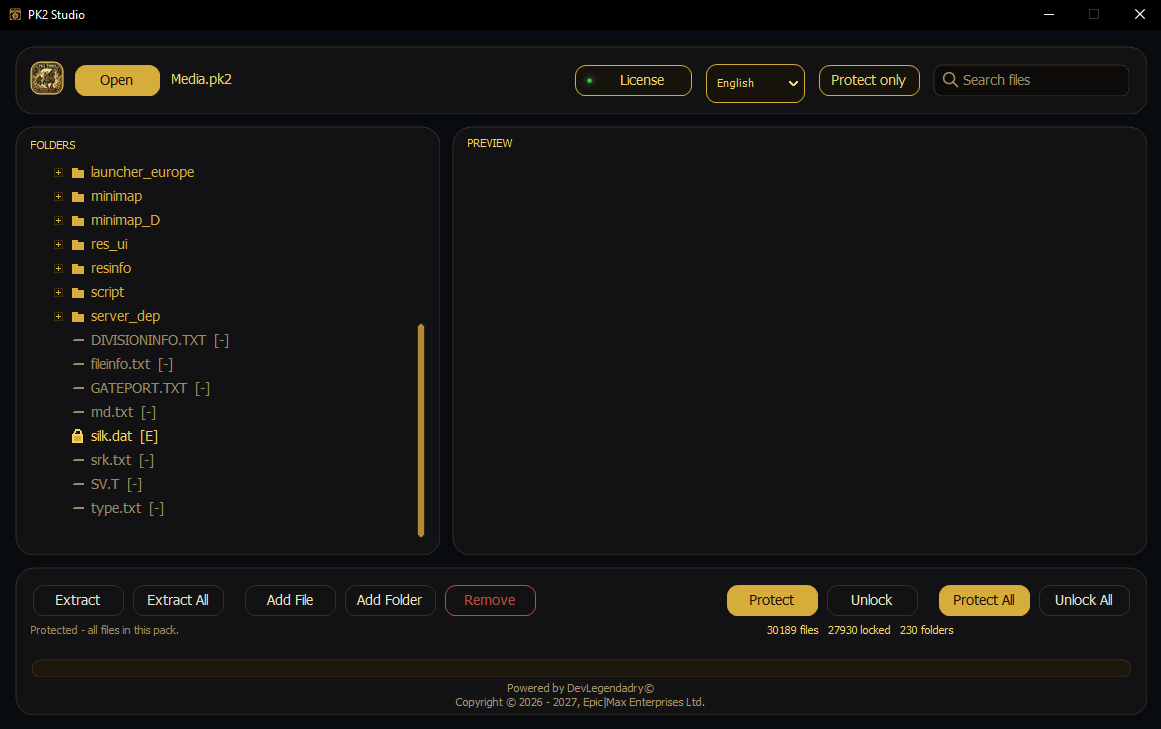Select the srk.txt file name

(110, 460)
